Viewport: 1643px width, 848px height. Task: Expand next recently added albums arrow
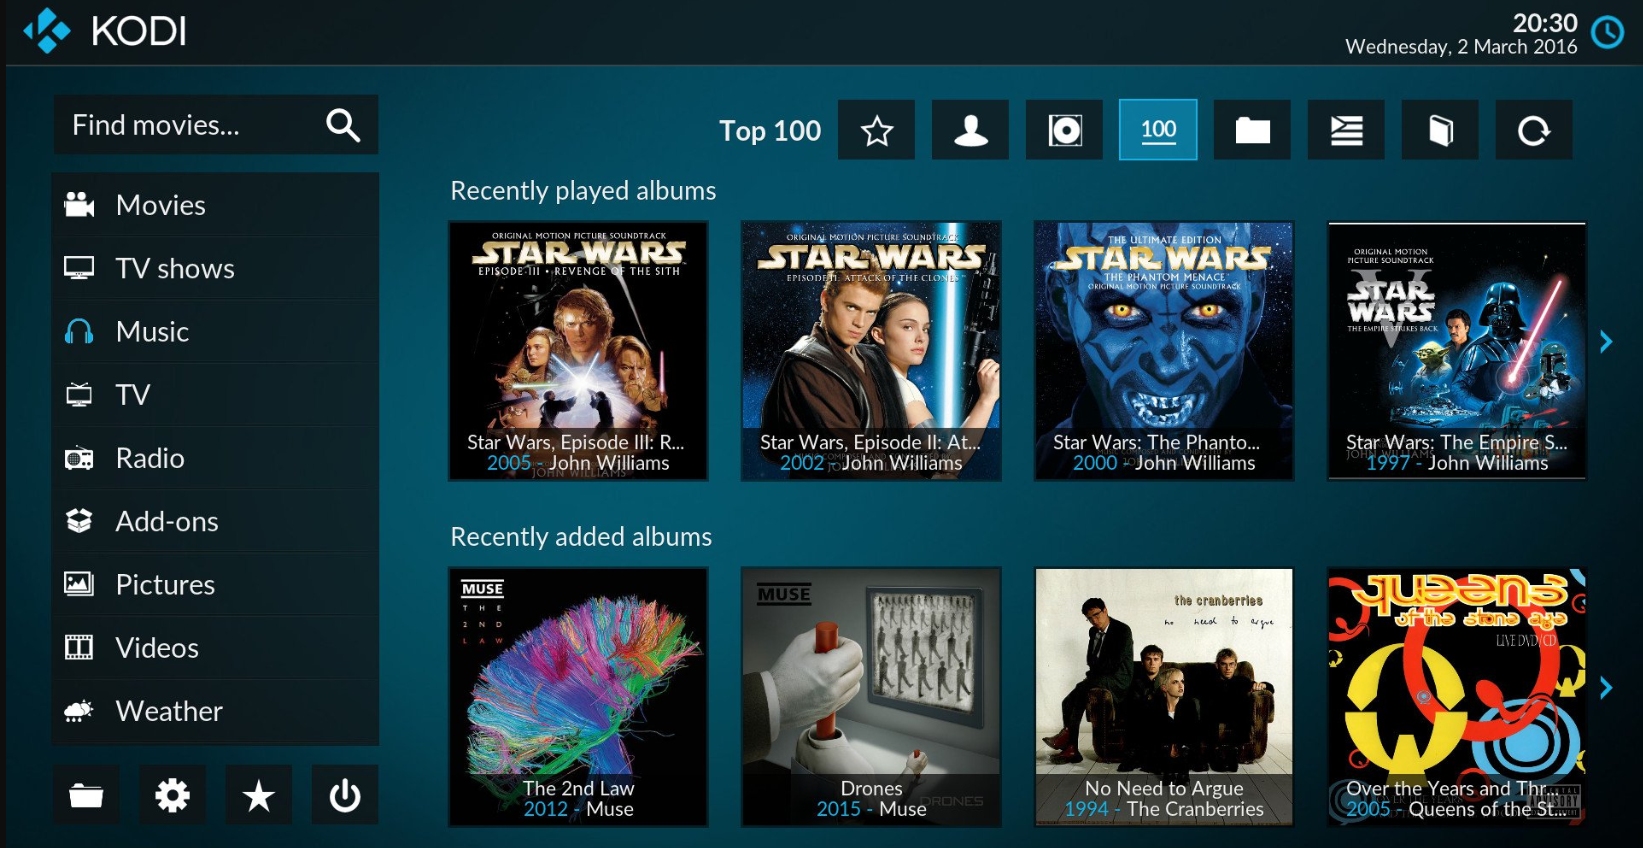[1606, 688]
